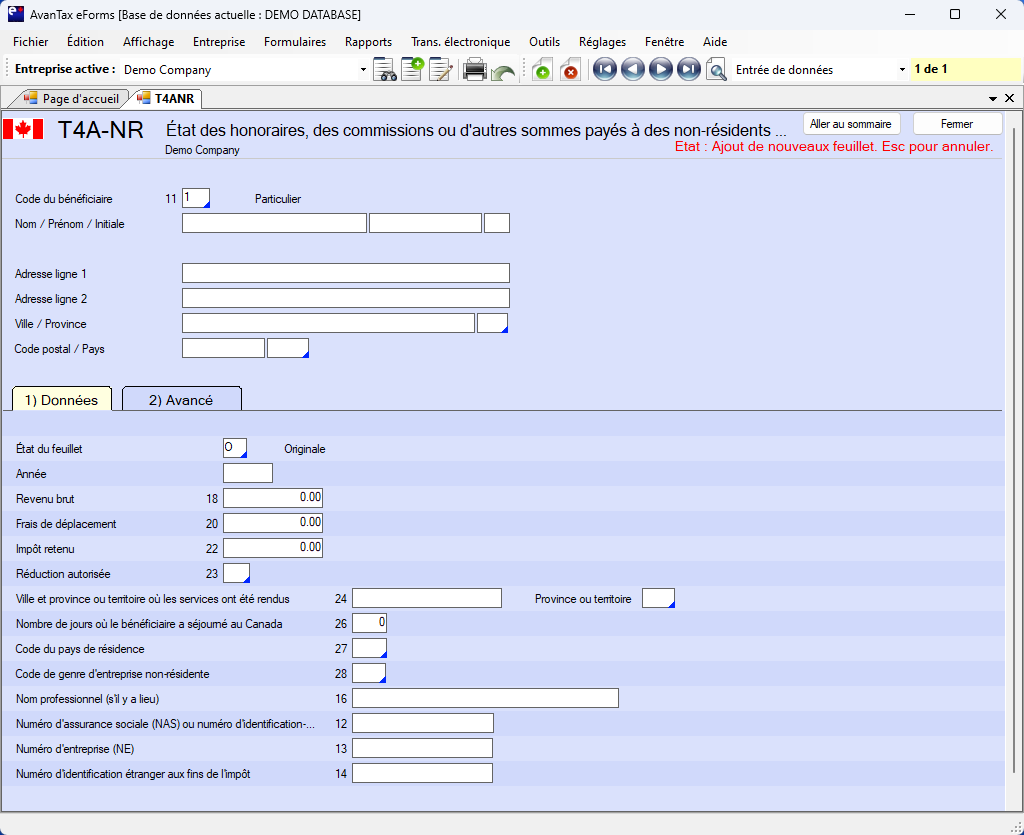1024x835 pixels.
Task: Click the Adresse ligne 1 input field
Action: (x=345, y=273)
